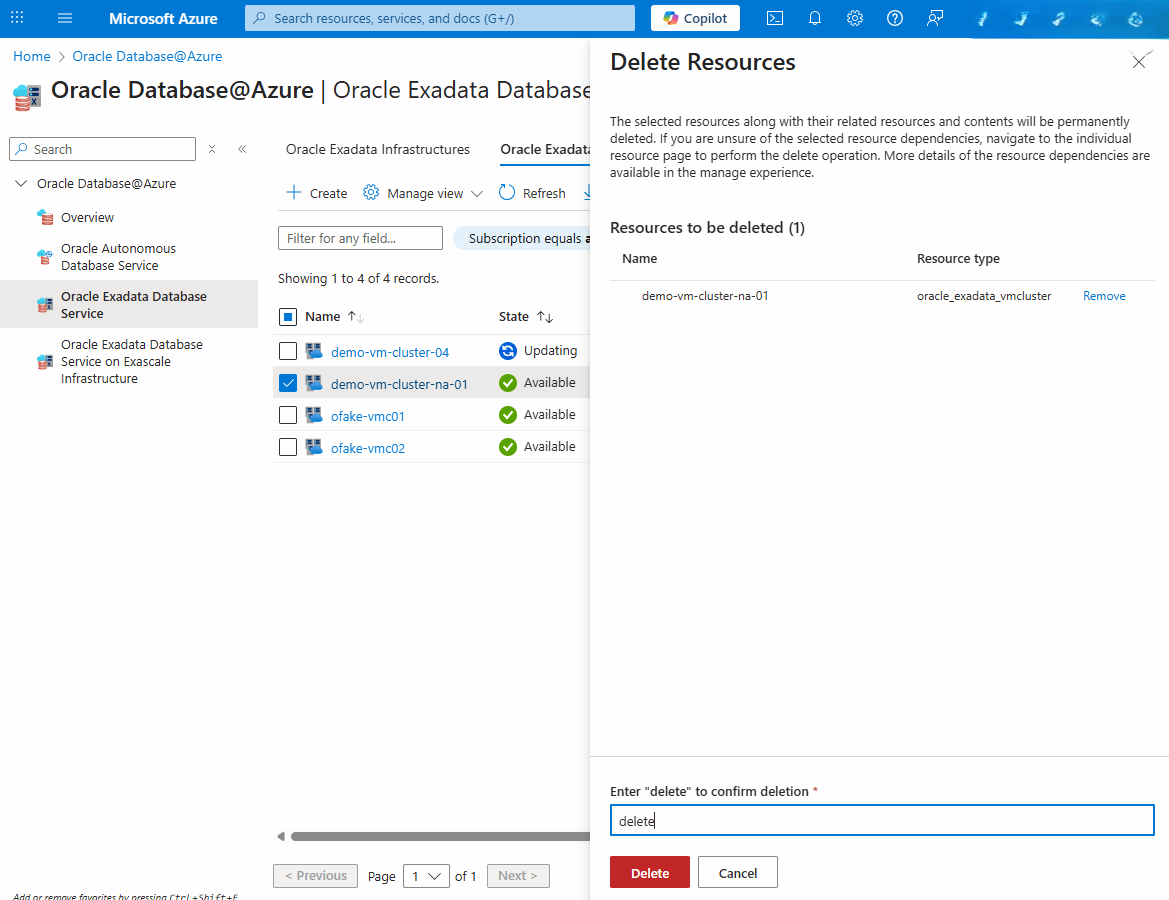The height and width of the screenshot is (900, 1169).
Task: Open Cloud Shell in the top bar
Action: tap(774, 17)
